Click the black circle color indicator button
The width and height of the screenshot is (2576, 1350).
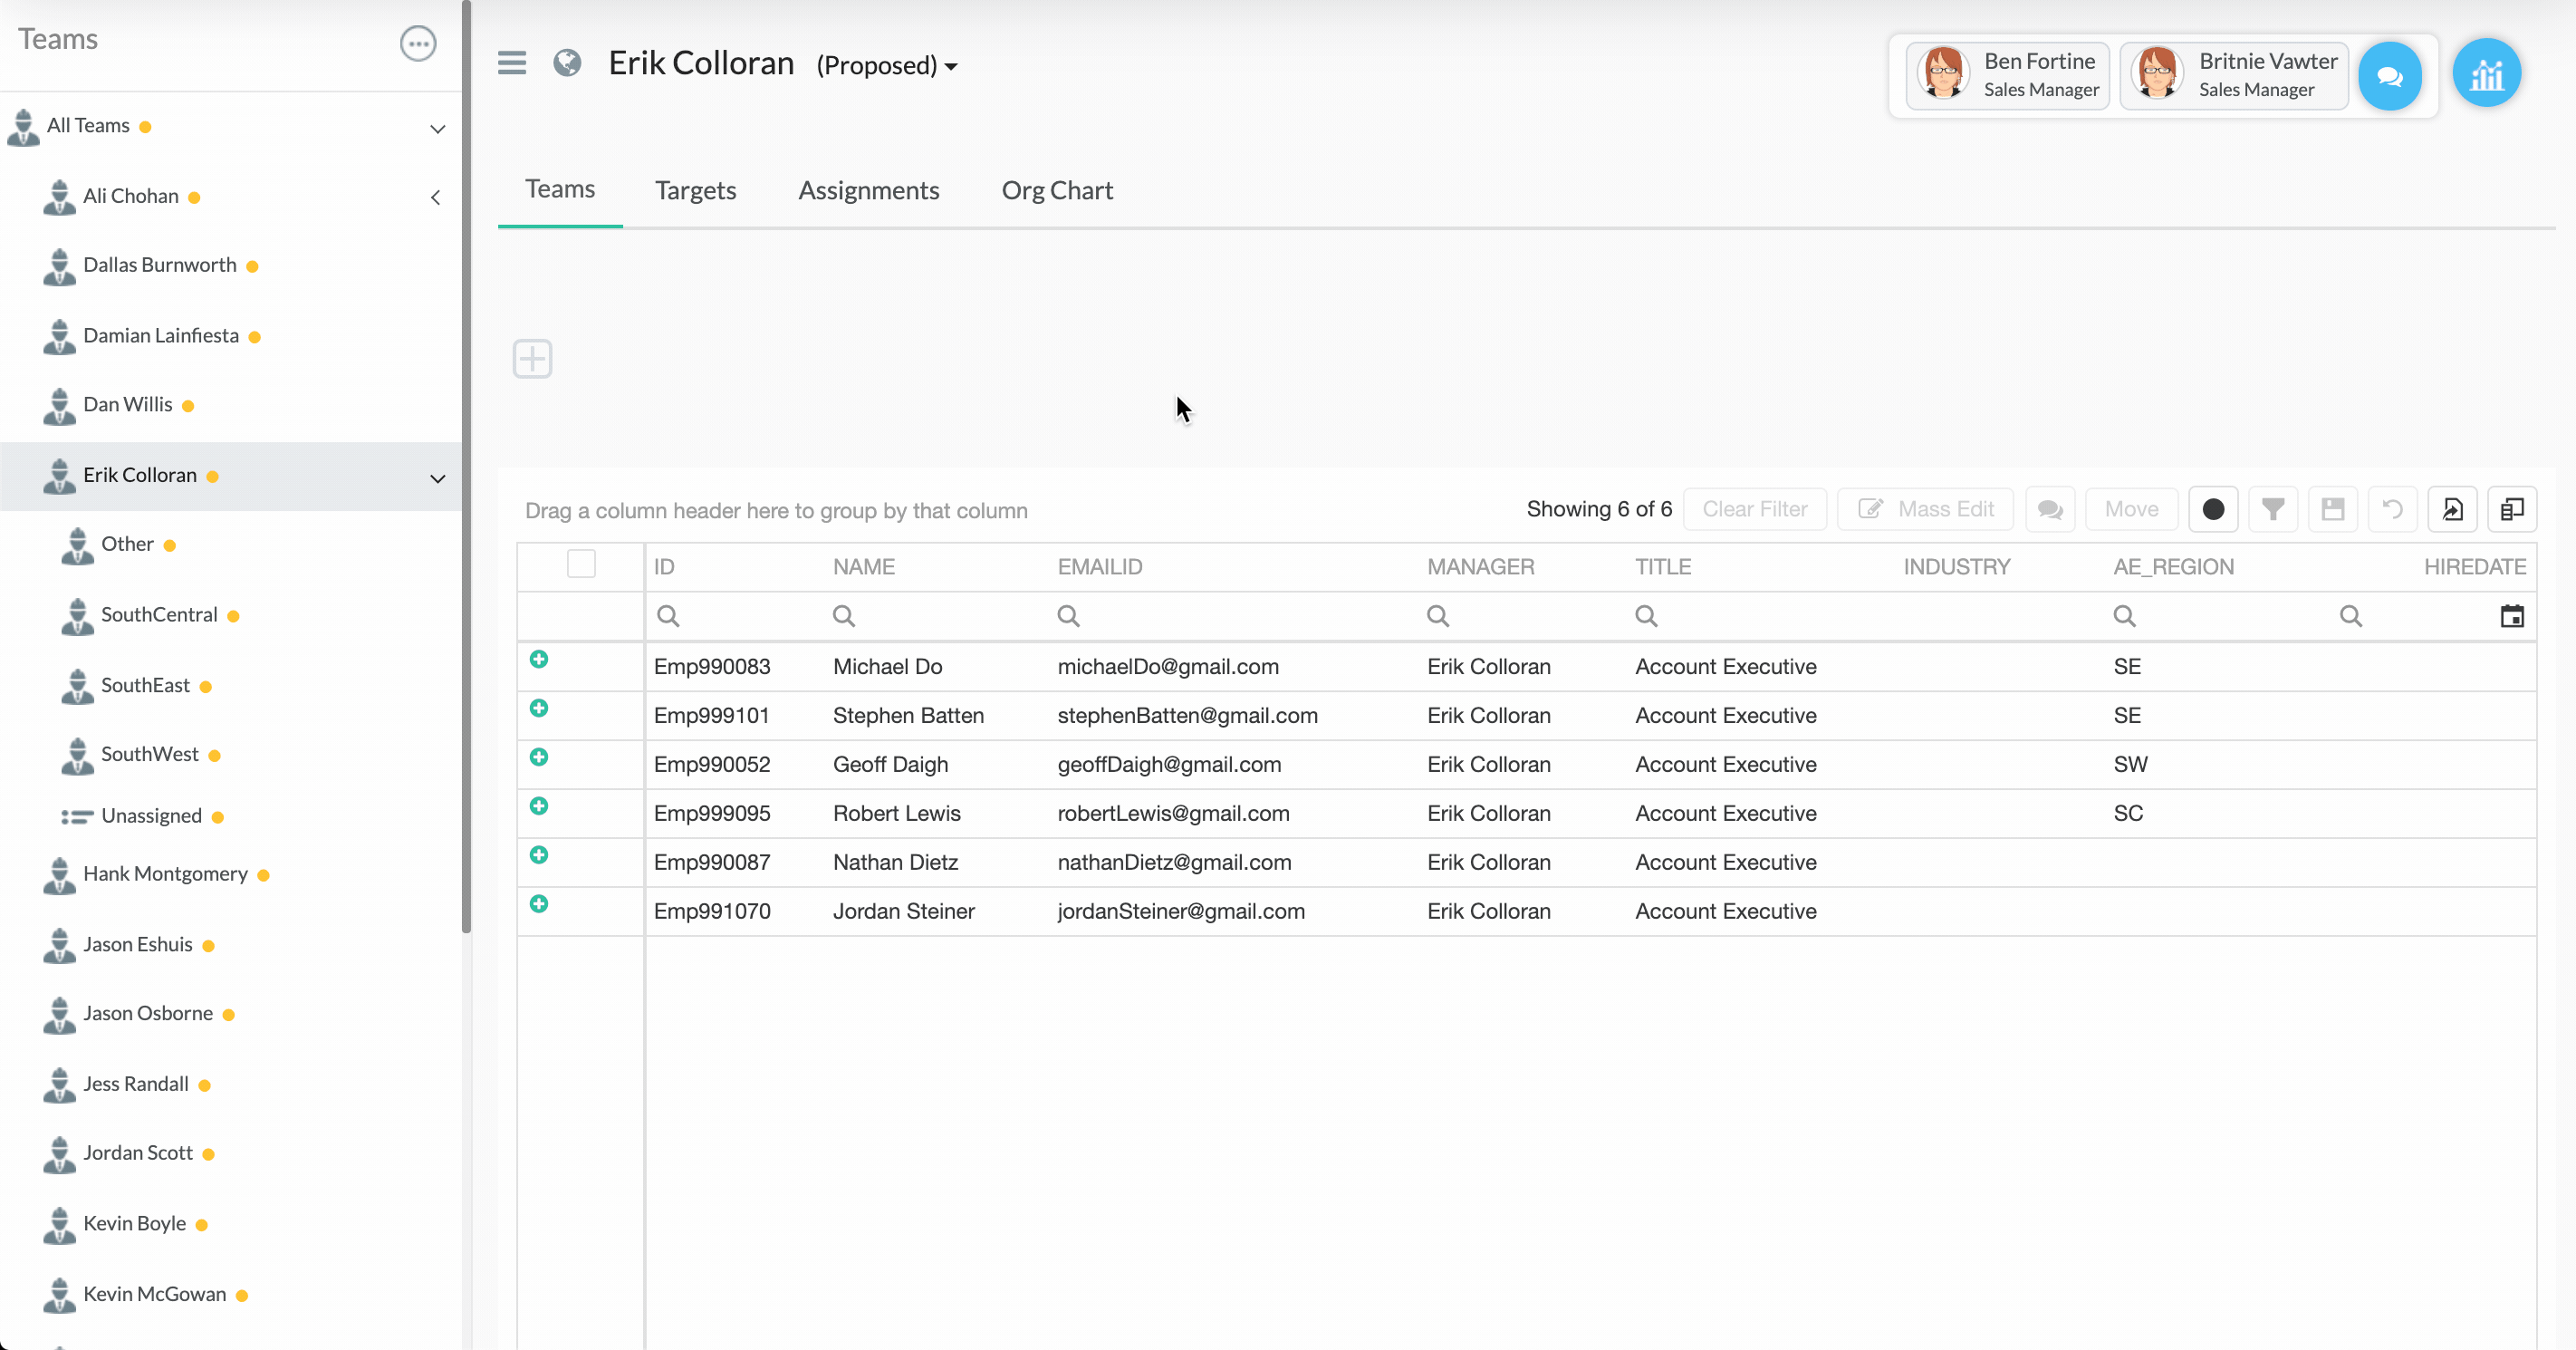[2213, 509]
